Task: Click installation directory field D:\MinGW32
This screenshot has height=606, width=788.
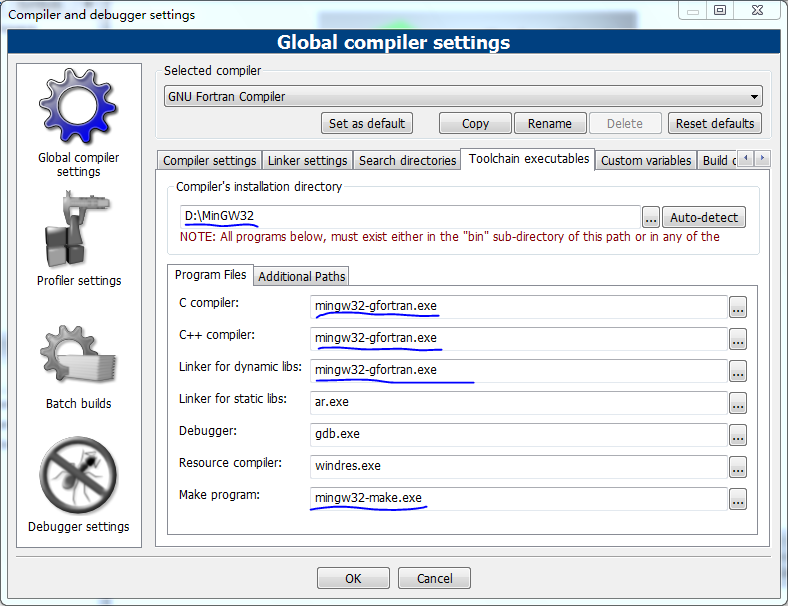Action: pyautogui.click(x=410, y=217)
